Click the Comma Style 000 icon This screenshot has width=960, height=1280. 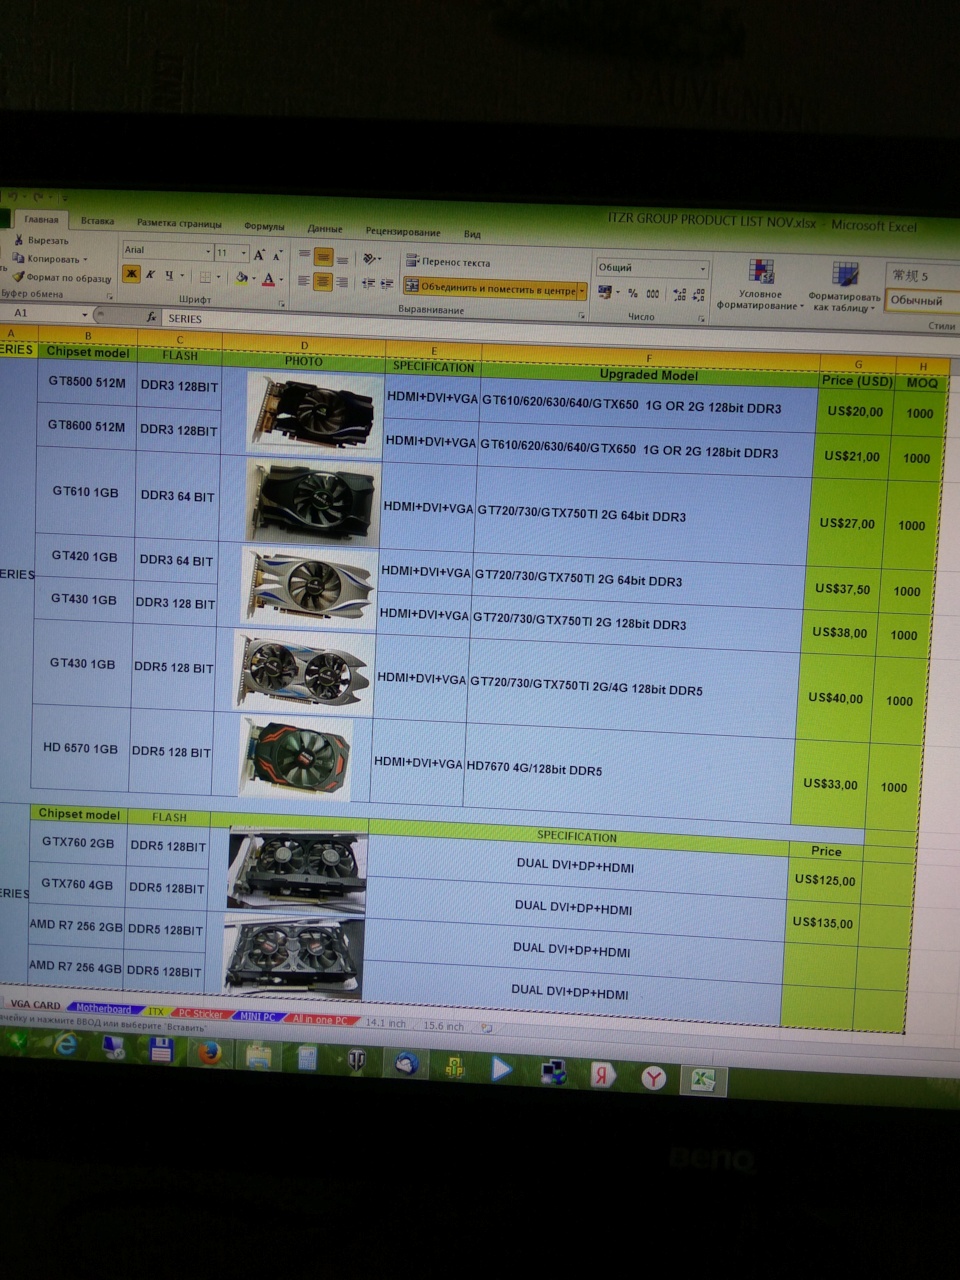point(653,294)
